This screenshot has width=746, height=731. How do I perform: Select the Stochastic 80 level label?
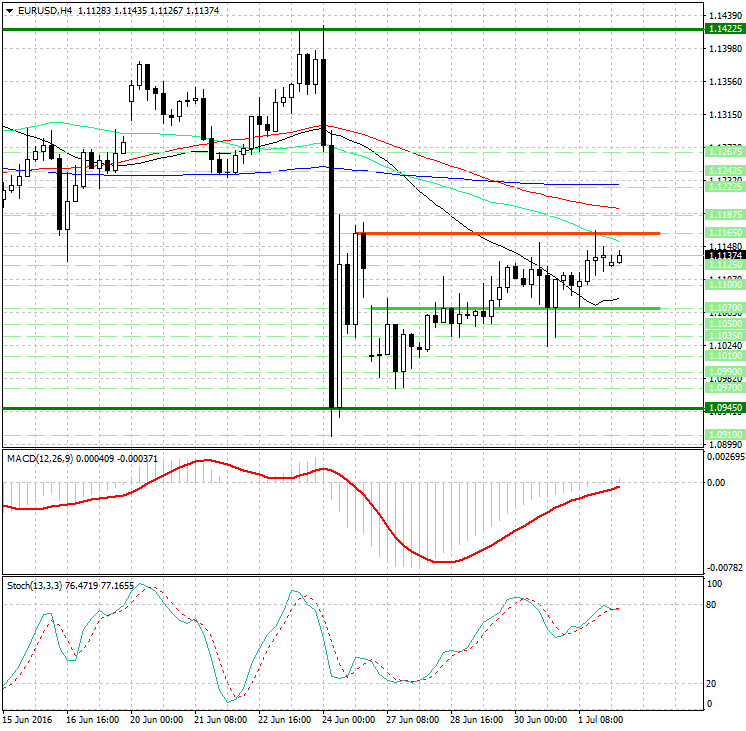coord(711,605)
